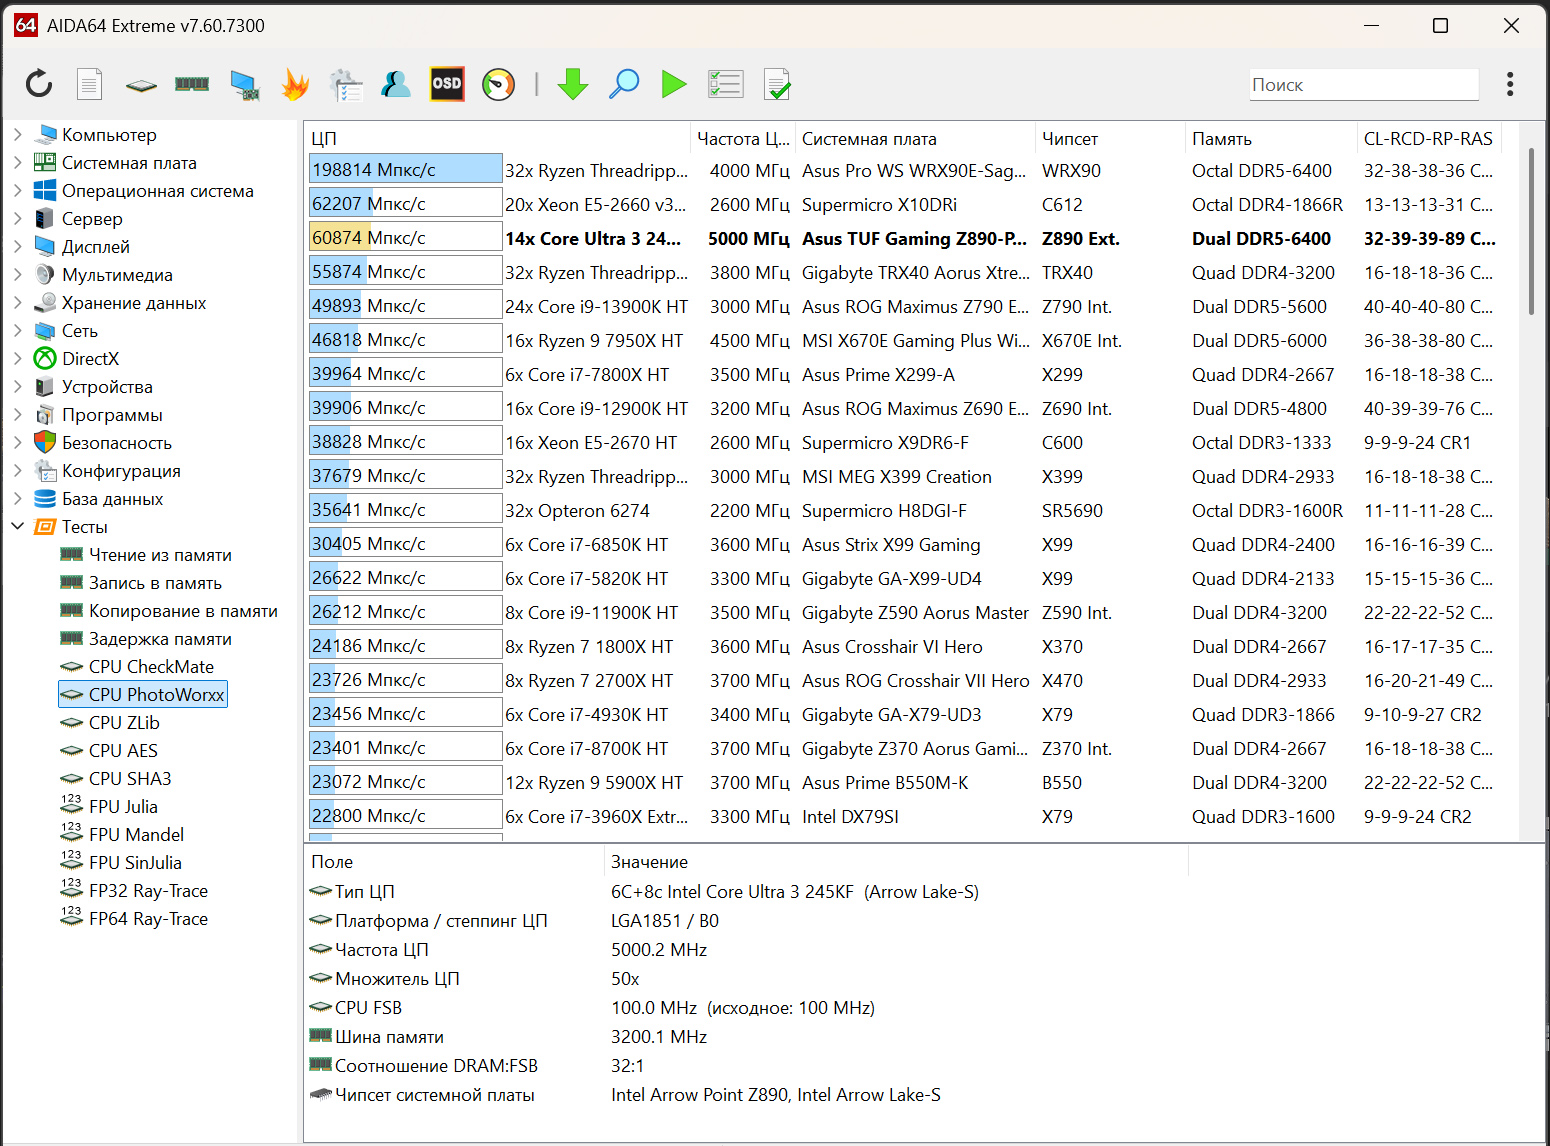Open the OSD panel icon
1550x1146 pixels.
point(447,84)
